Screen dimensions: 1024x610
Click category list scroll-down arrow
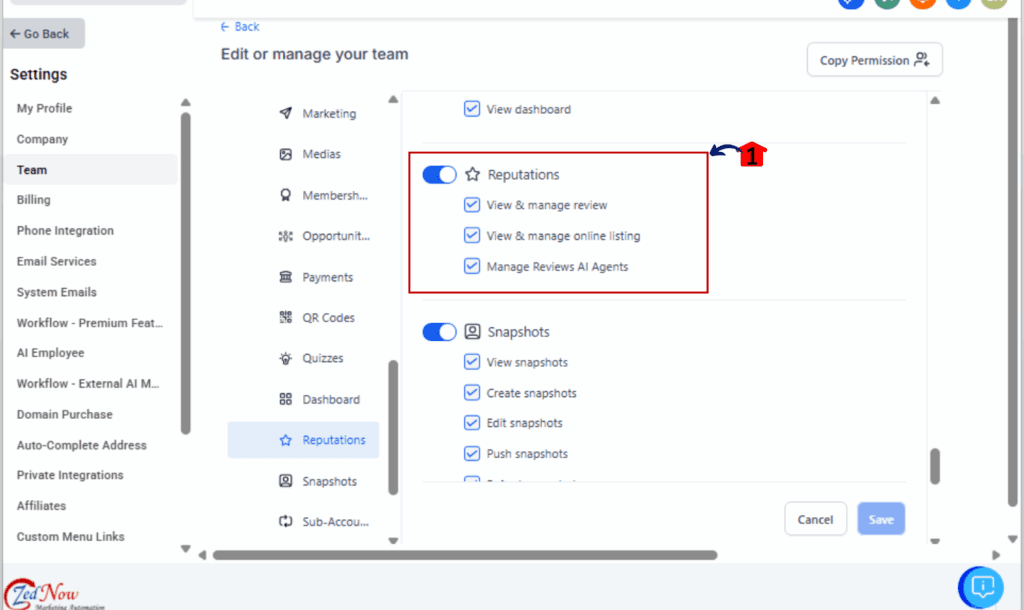pos(393,540)
